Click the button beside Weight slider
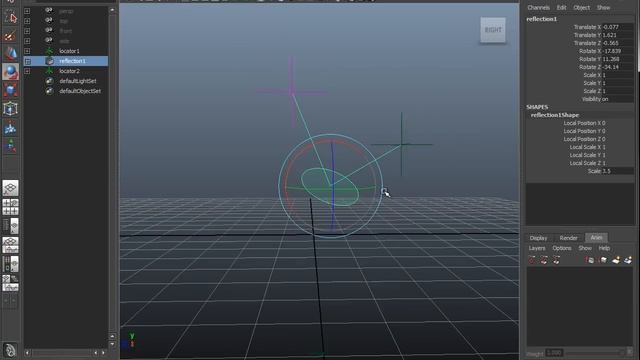Screen dimensions: 640x360 tap(630, 352)
